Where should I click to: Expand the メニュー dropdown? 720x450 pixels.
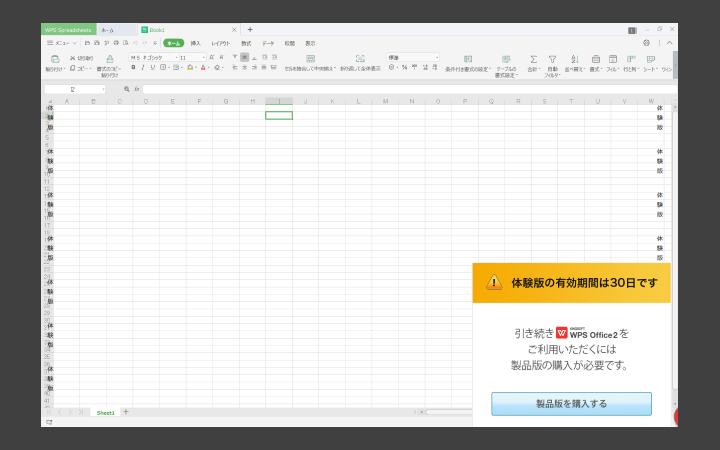tap(62, 43)
